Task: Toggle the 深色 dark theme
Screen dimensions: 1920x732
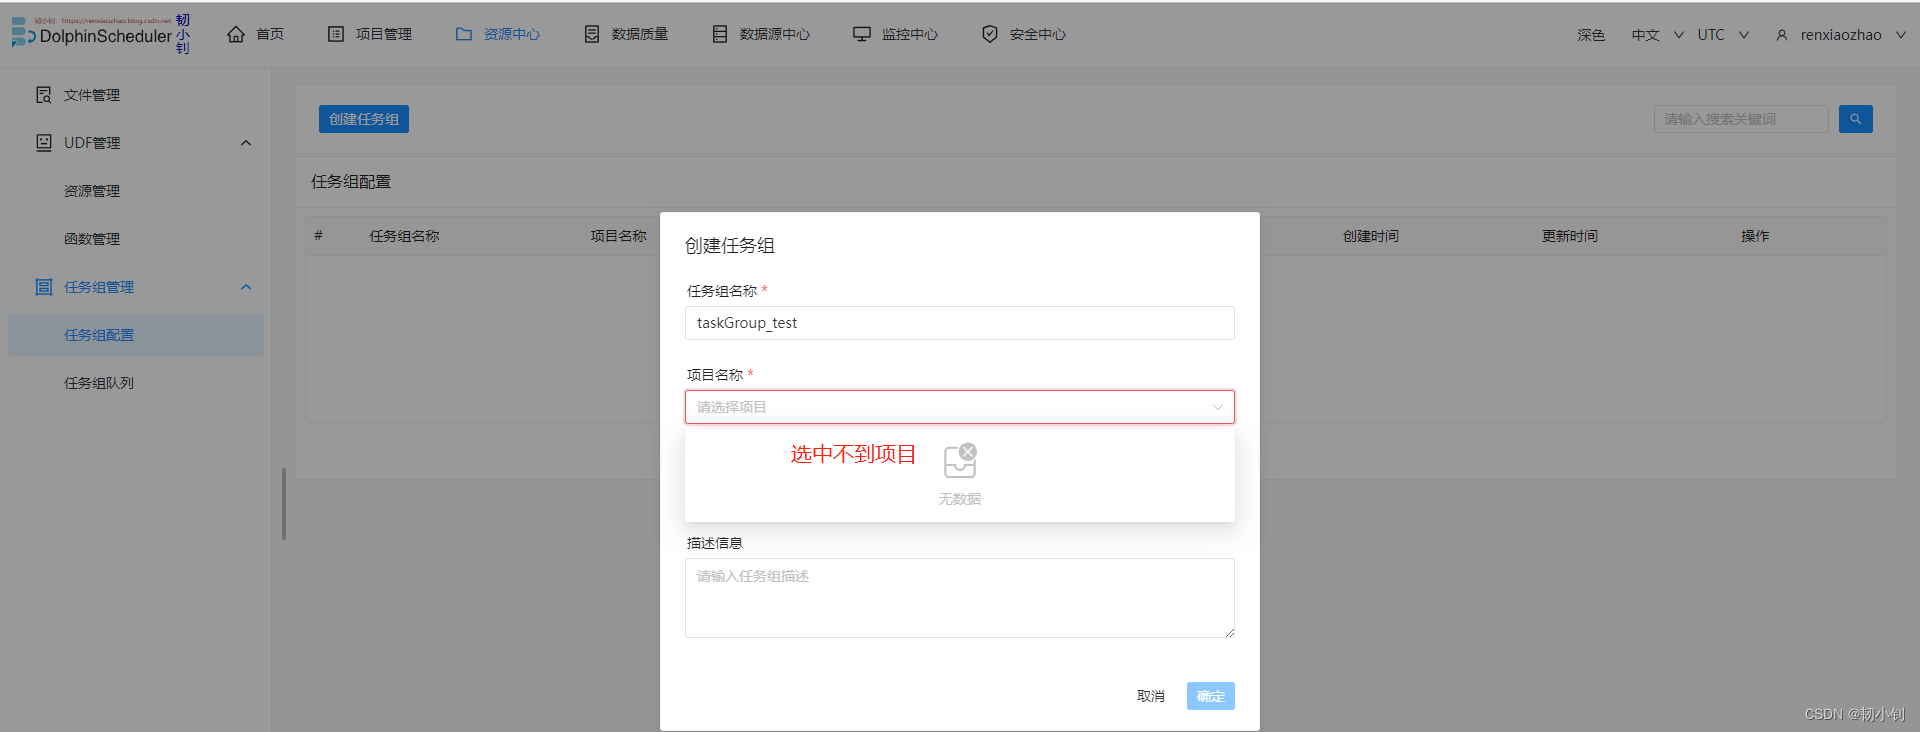Action: [1591, 35]
